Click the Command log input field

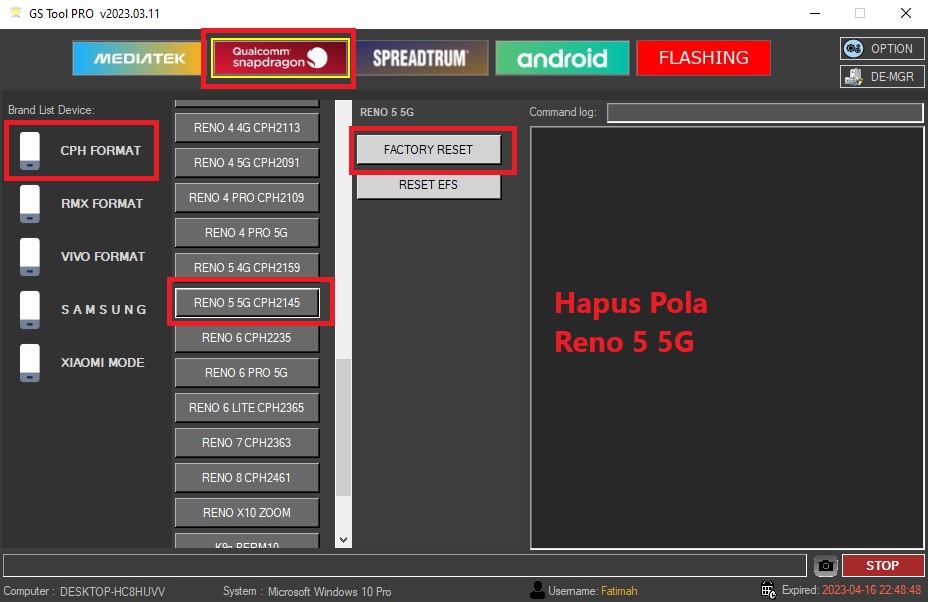click(765, 112)
